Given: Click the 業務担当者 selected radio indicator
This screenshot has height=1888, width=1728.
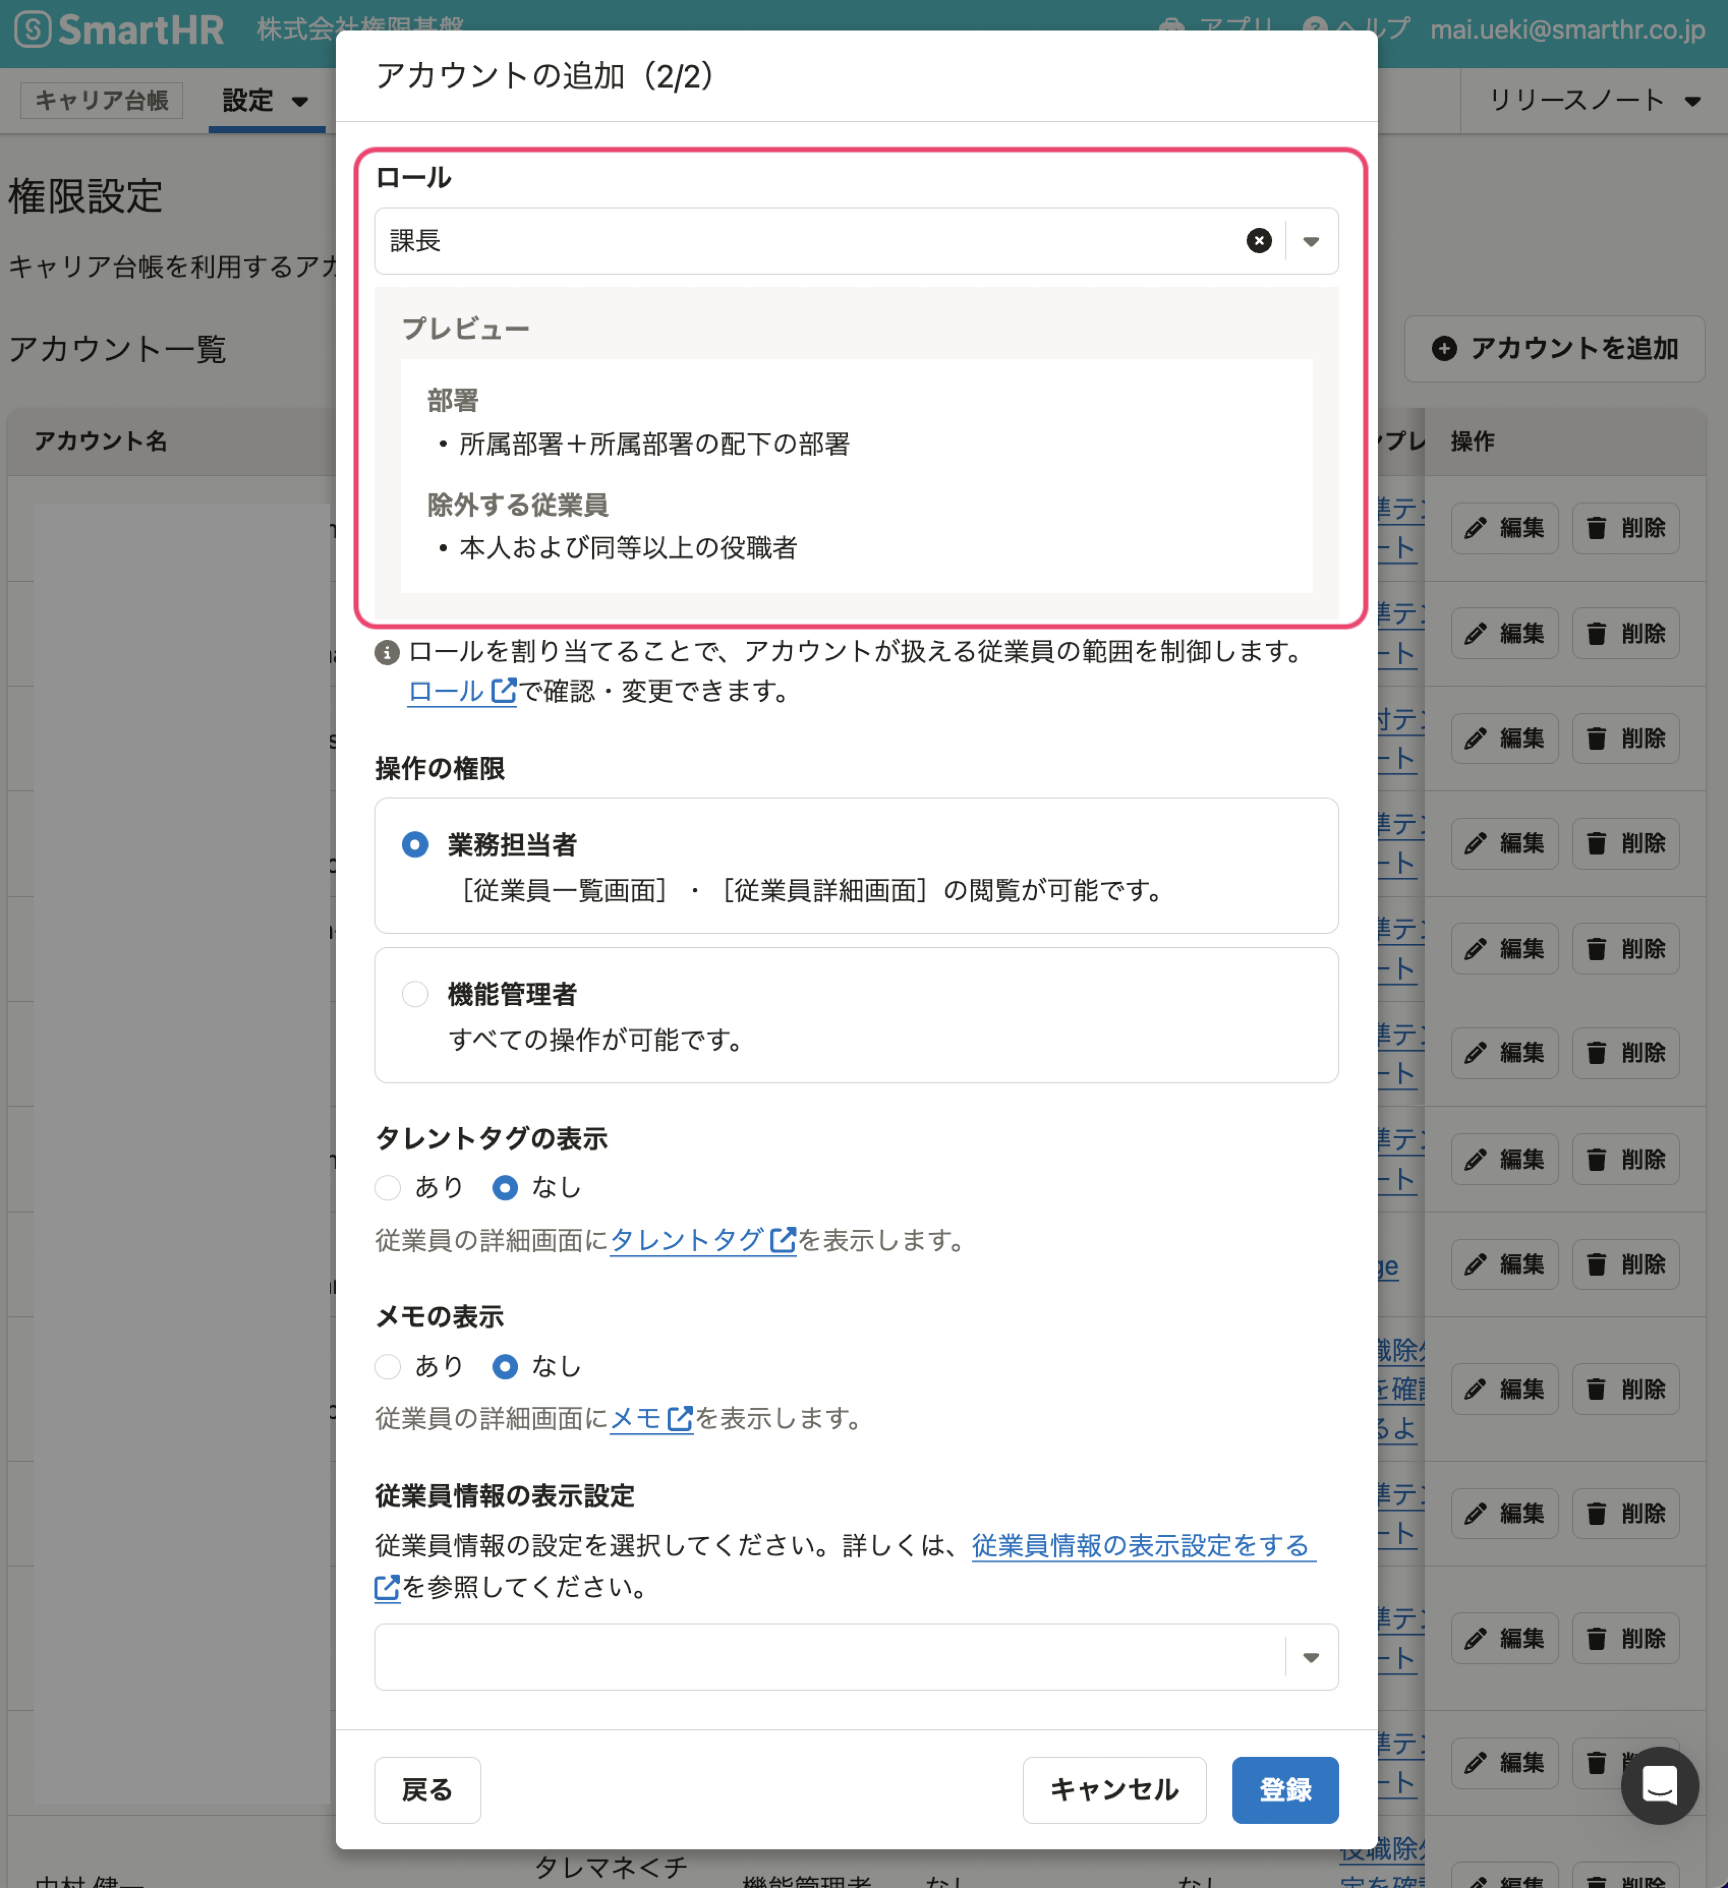Looking at the screenshot, I should [415, 844].
